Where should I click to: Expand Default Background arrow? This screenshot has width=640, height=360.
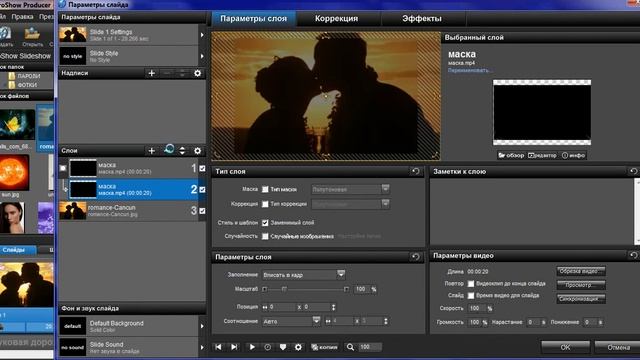tap(202, 326)
